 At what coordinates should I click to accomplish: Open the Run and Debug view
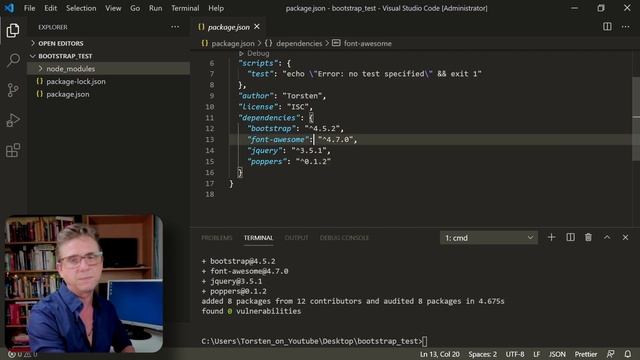point(13,120)
